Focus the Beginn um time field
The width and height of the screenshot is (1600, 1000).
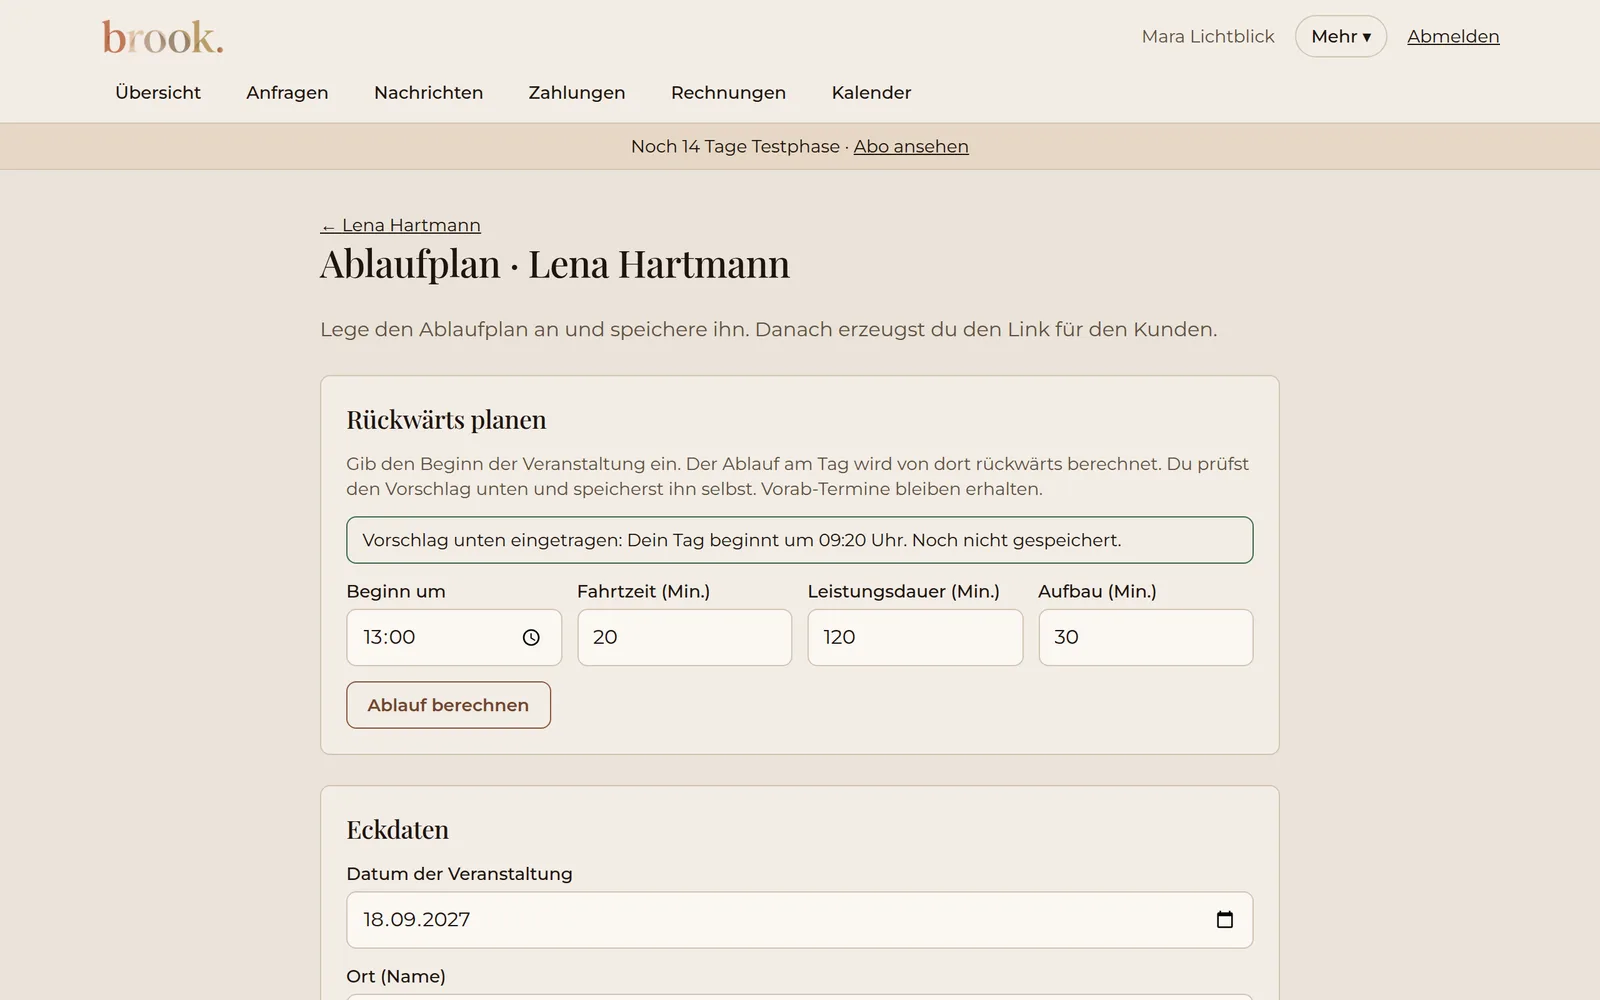[454, 638]
